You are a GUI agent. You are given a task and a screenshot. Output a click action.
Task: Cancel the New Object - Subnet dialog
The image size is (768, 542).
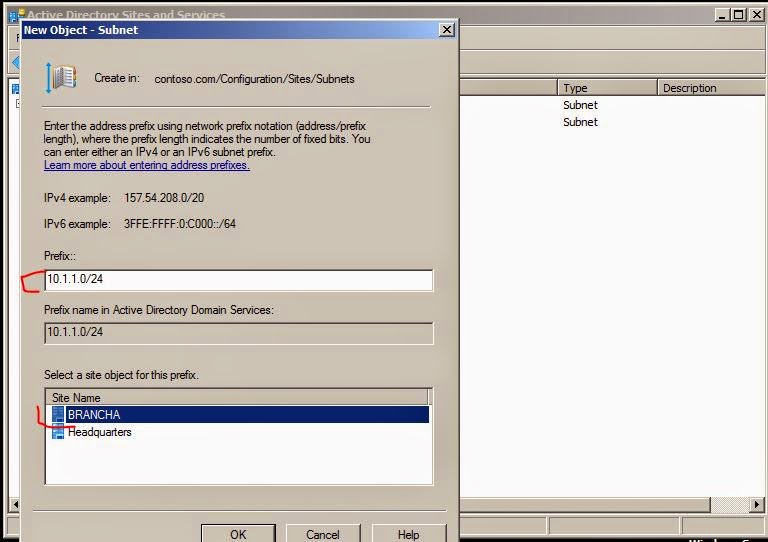pyautogui.click(x=323, y=534)
